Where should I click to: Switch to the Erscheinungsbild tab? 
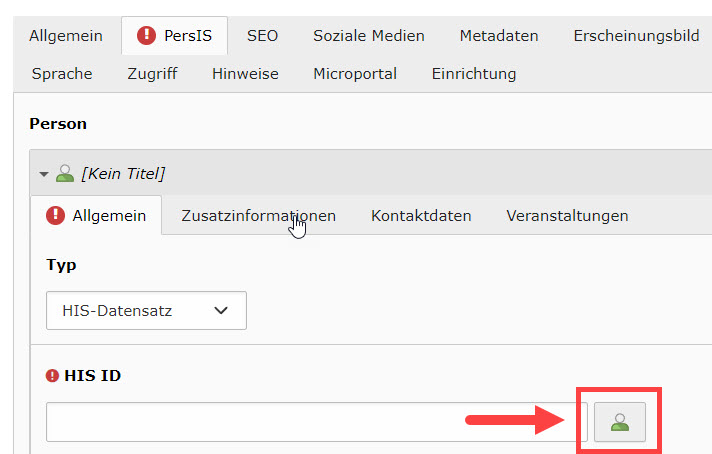point(636,36)
